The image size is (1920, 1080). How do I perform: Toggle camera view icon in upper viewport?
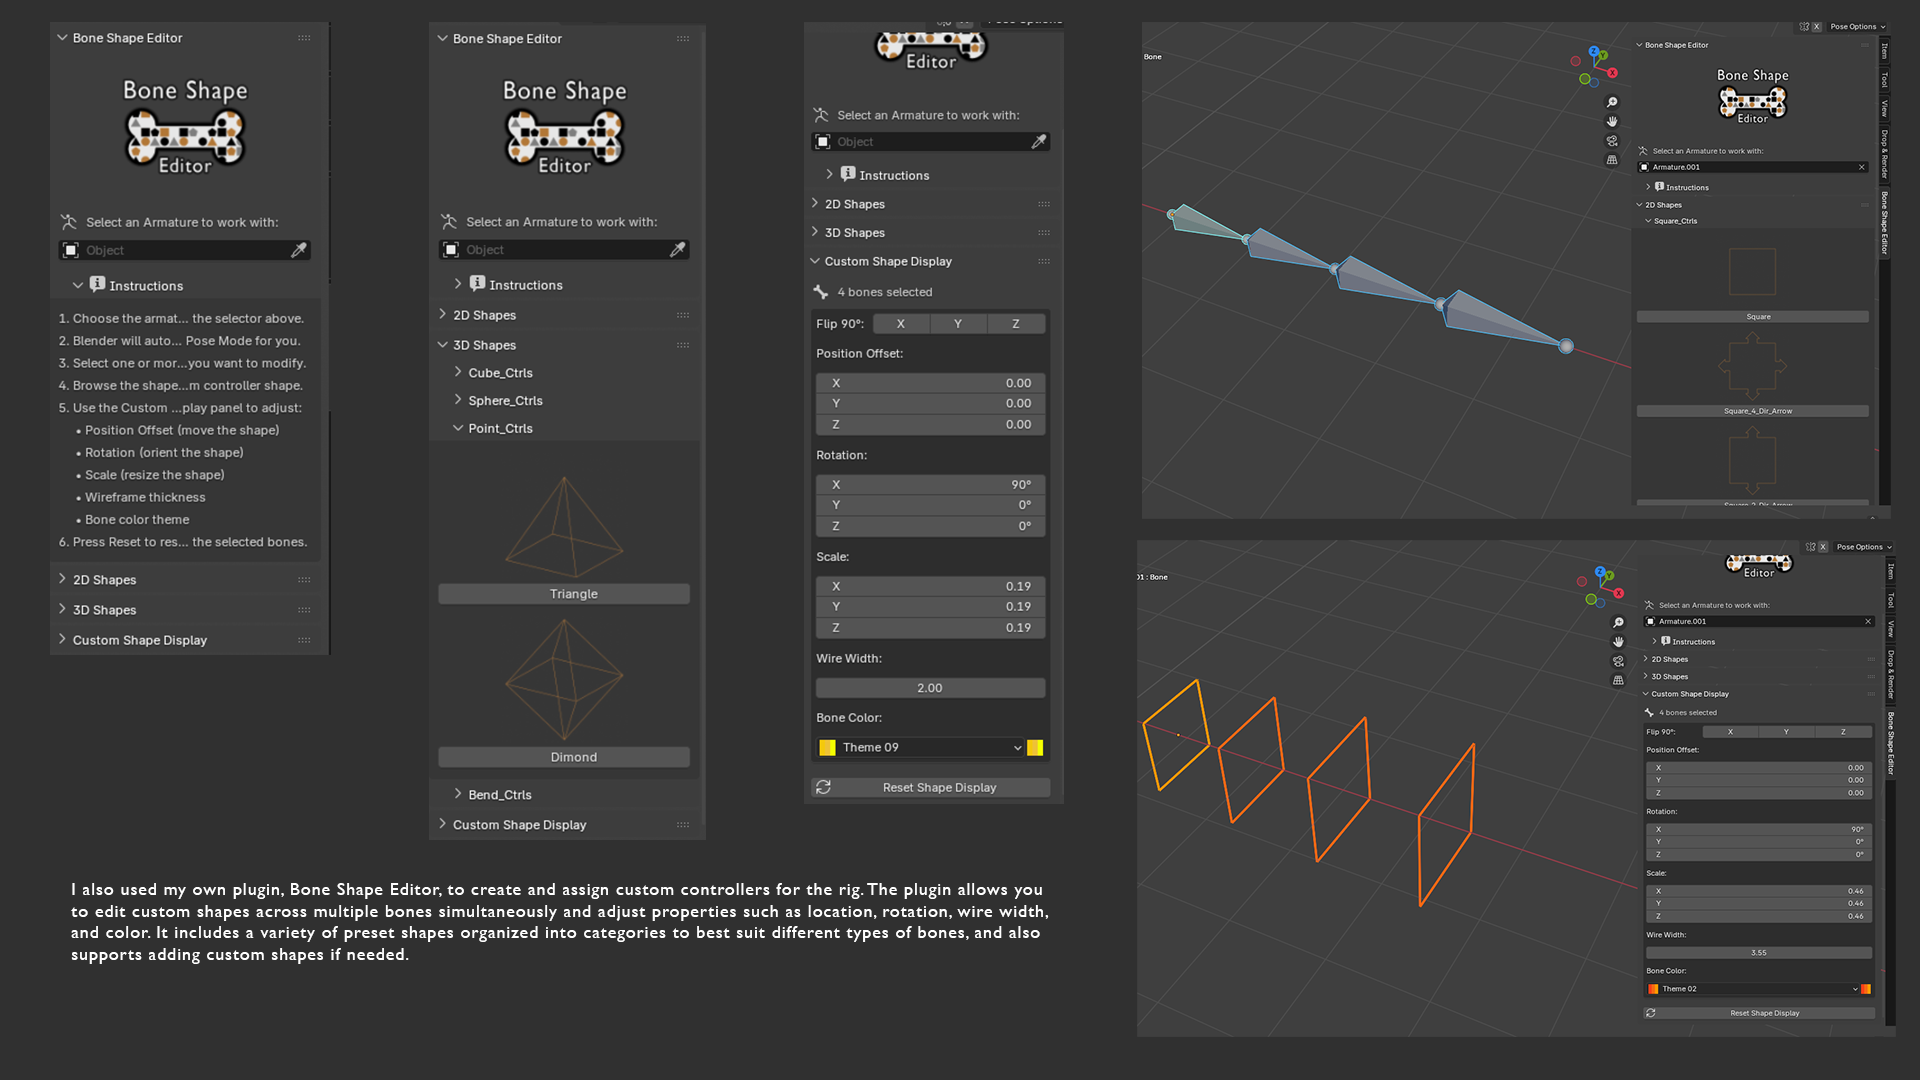click(x=1612, y=141)
